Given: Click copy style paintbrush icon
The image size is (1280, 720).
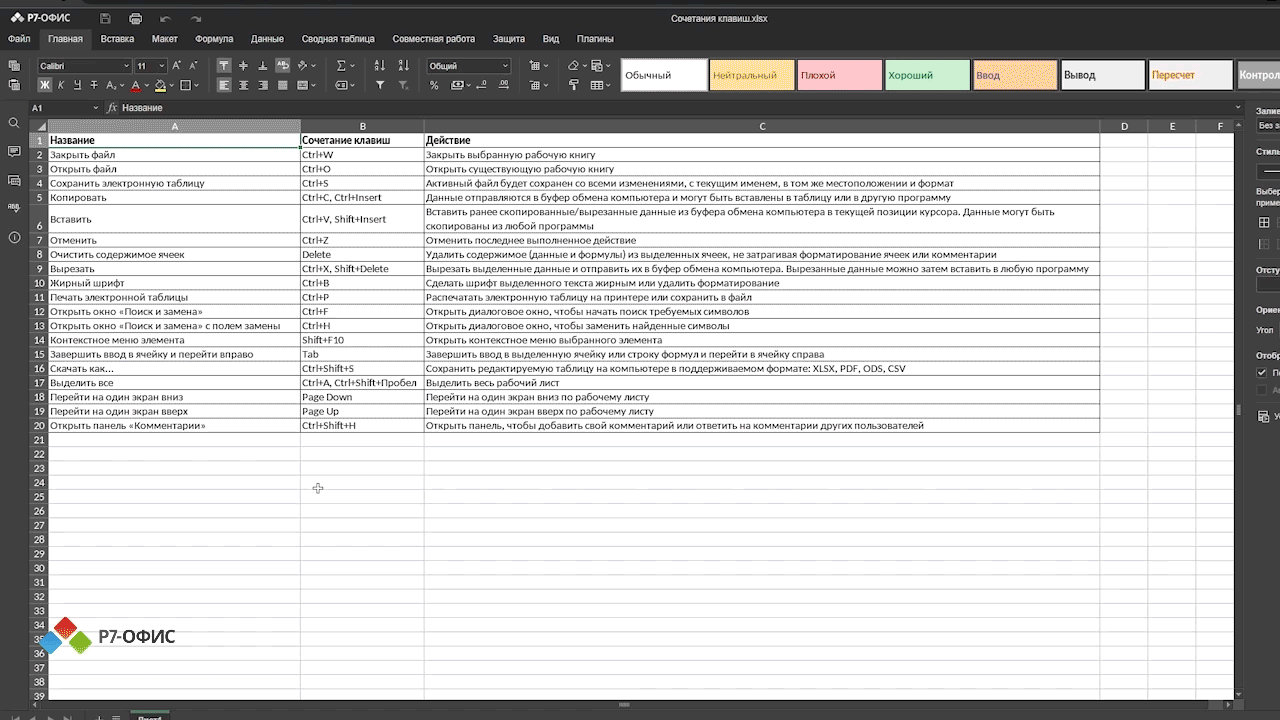Looking at the screenshot, I should point(573,85).
